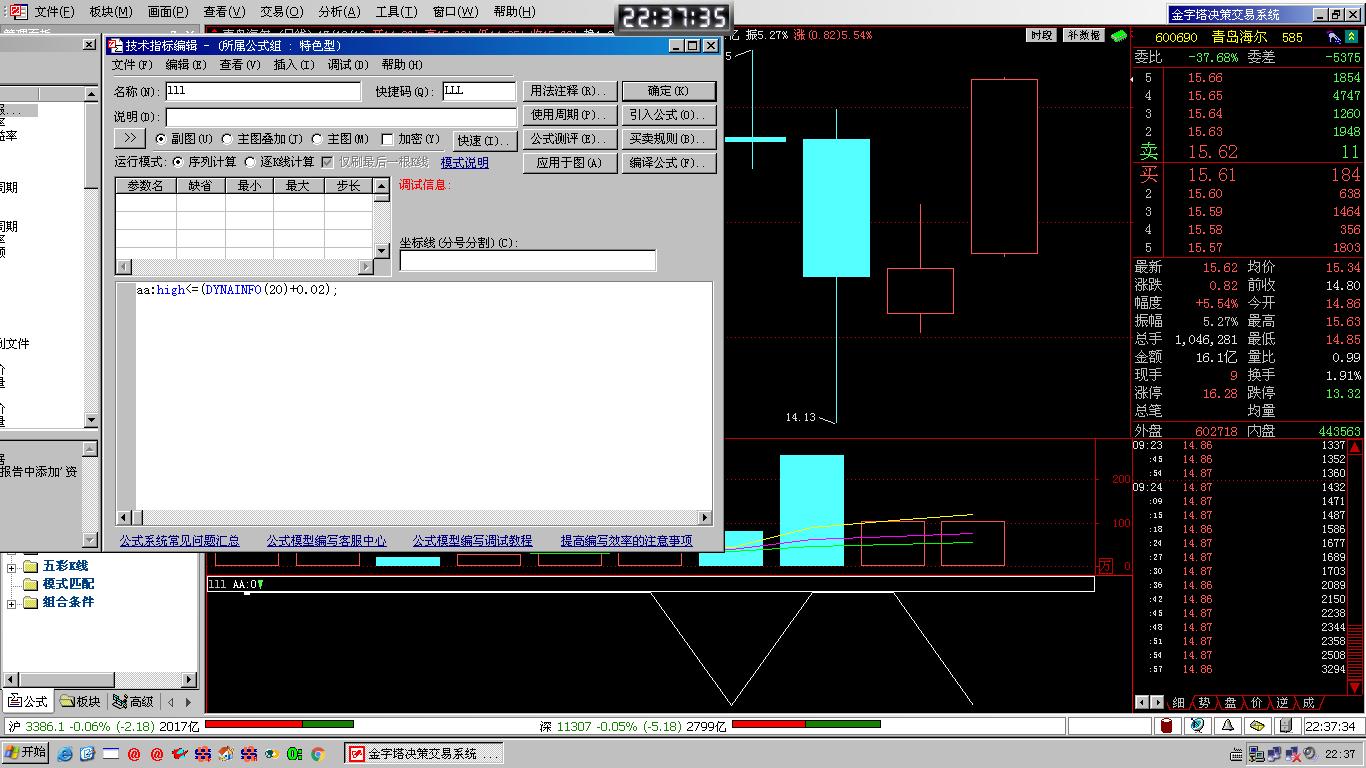Click the >> expand button in editor
Screen dimensions: 1366x768
(130, 138)
